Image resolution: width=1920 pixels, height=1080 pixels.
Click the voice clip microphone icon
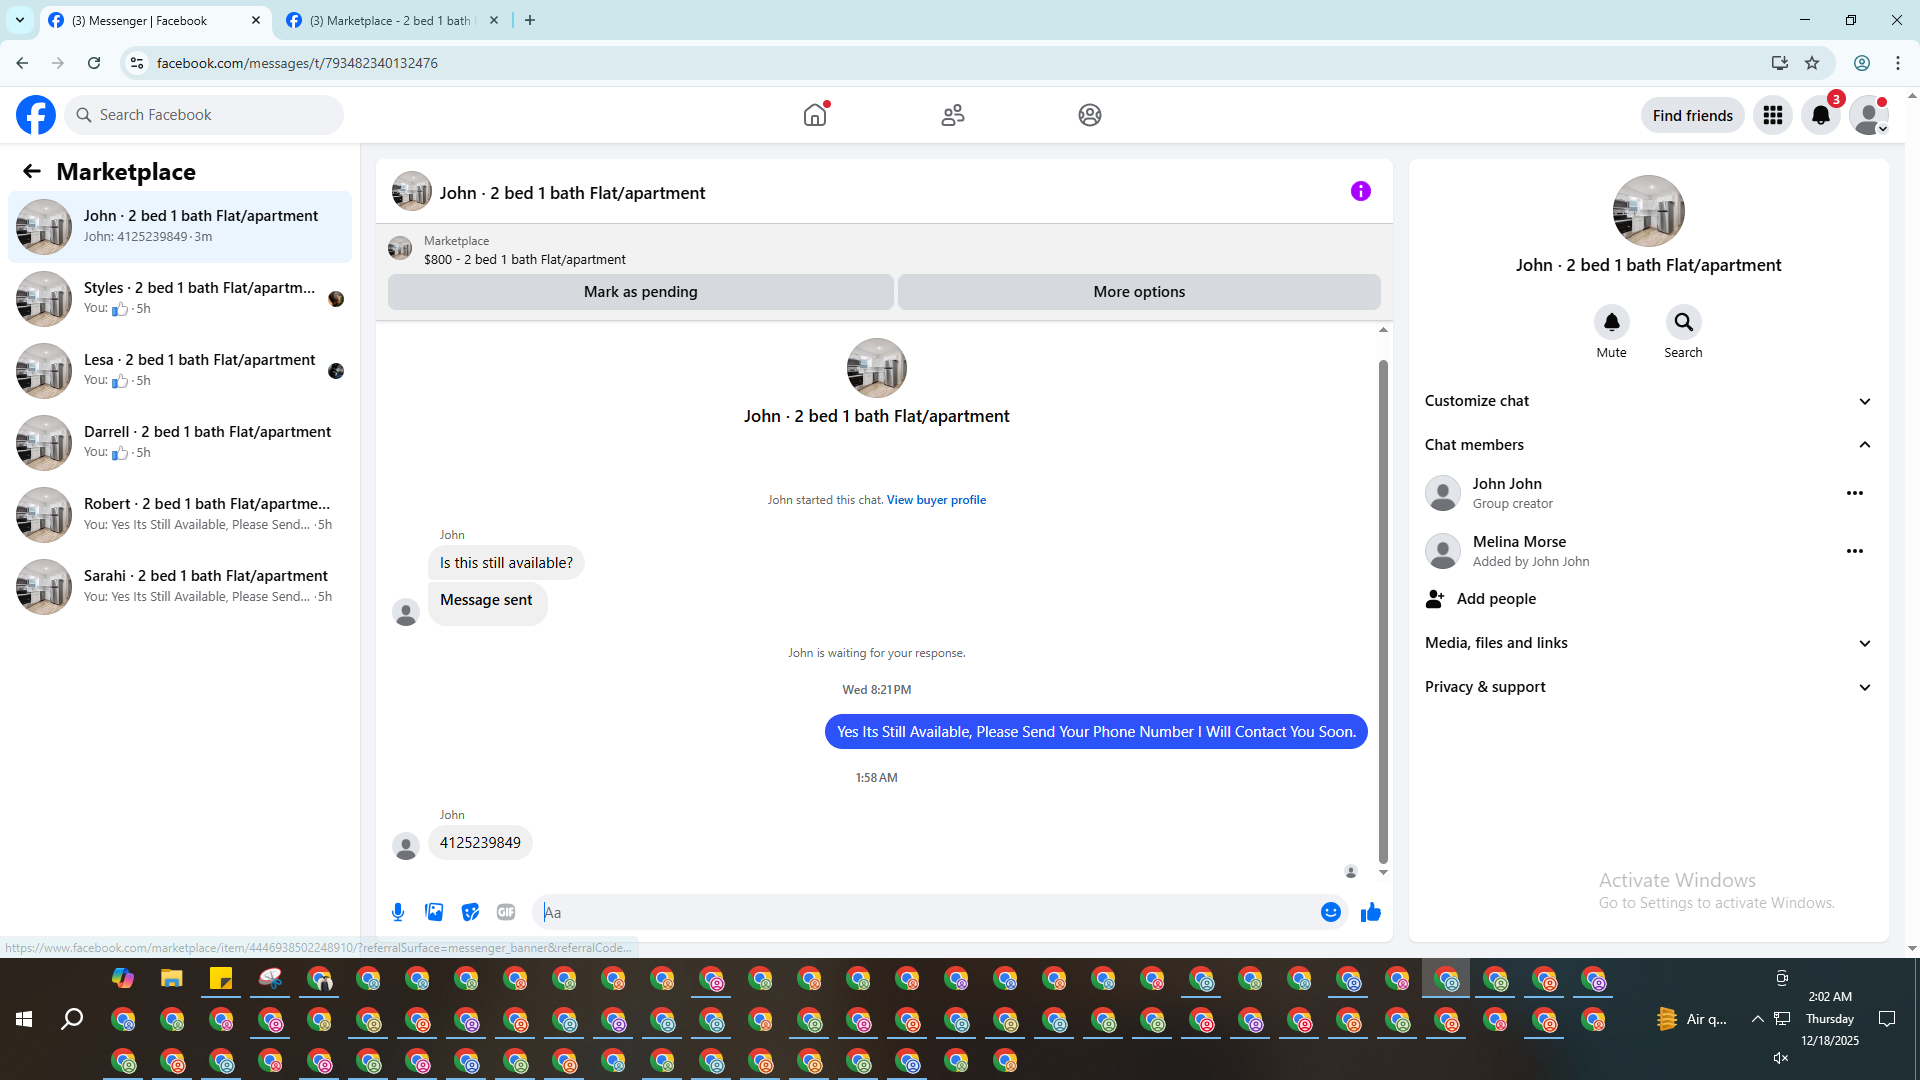[398, 912]
